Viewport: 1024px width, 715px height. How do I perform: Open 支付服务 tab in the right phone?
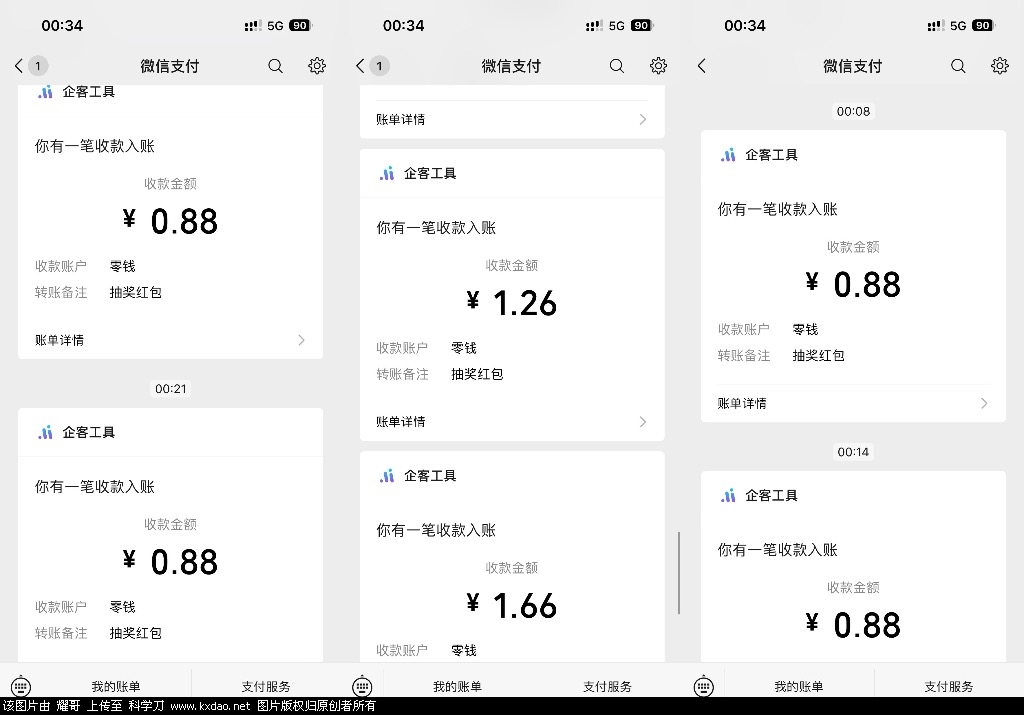point(949,686)
